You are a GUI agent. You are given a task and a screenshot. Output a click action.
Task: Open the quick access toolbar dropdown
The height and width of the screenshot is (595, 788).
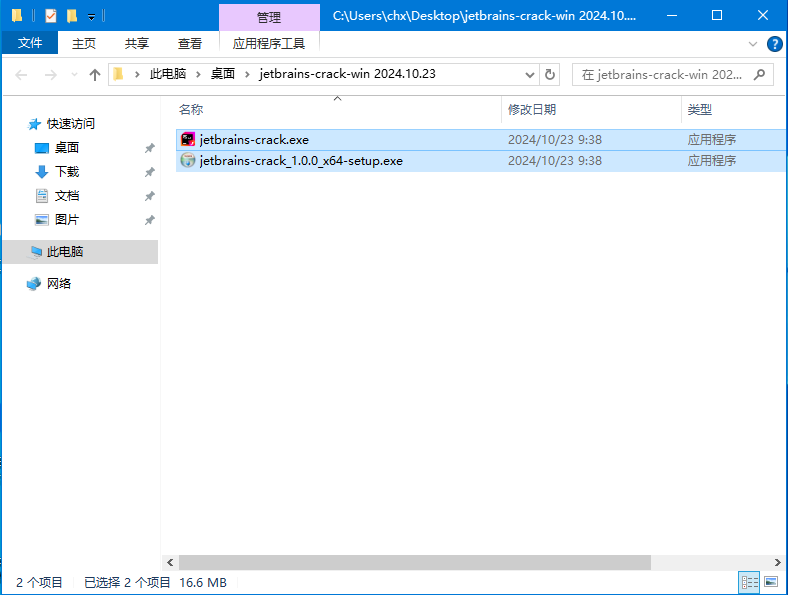coord(91,17)
